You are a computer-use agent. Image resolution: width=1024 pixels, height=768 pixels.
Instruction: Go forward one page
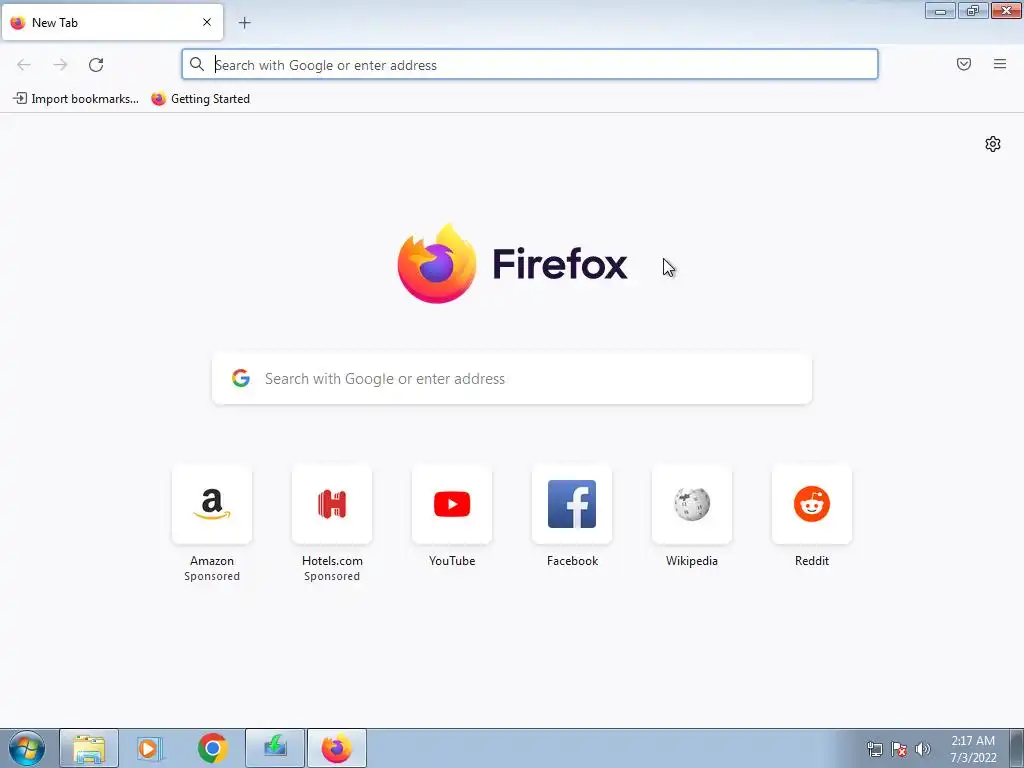coord(60,65)
